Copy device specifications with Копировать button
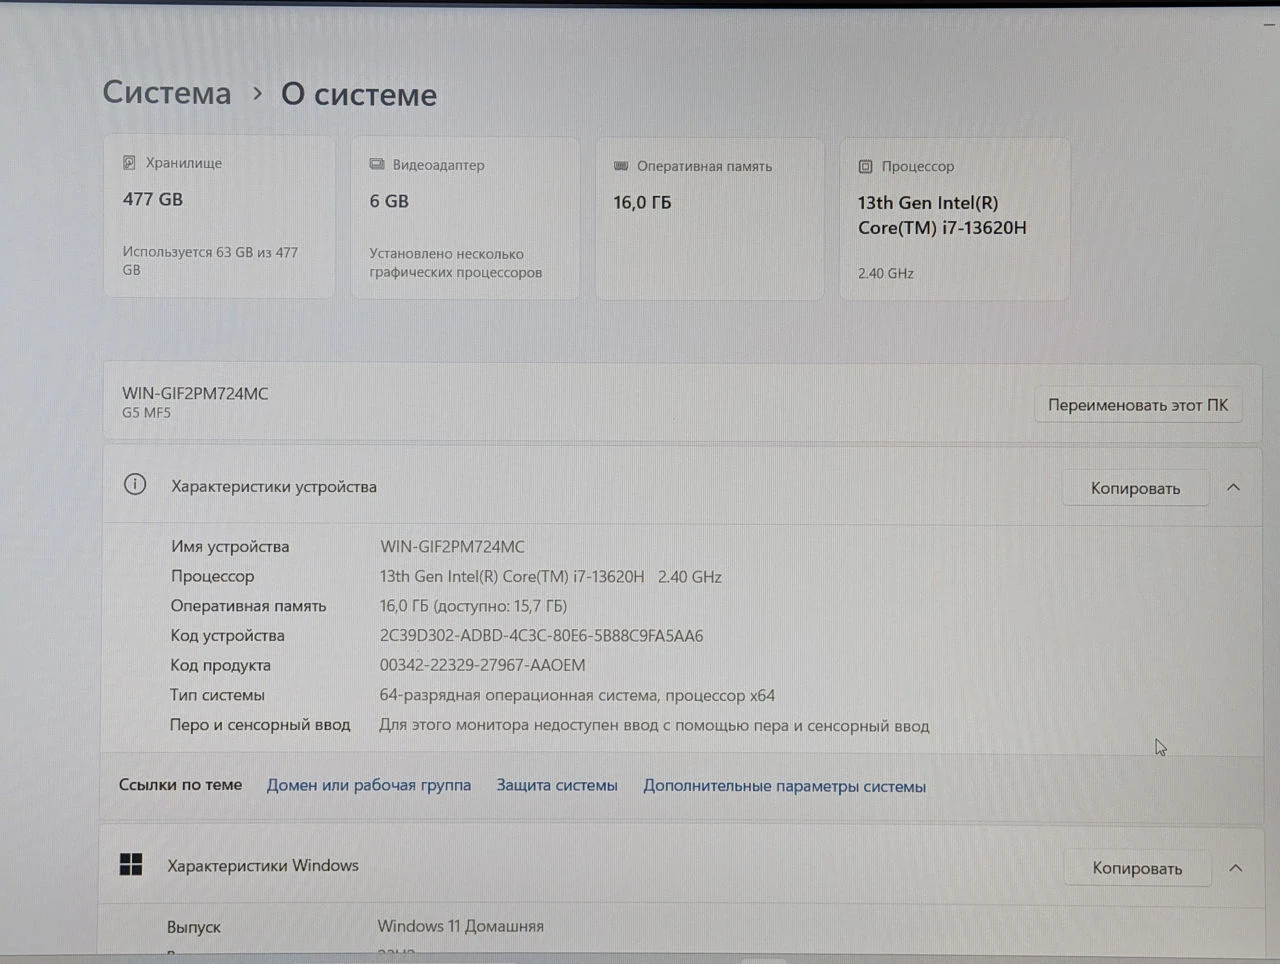Viewport: 1280px width, 964px height. (x=1135, y=488)
